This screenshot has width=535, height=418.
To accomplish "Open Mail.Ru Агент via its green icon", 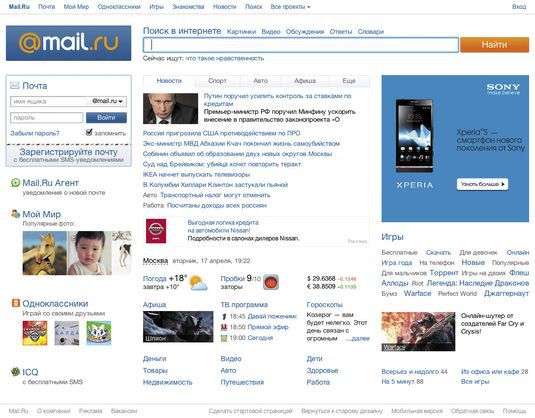I will (15, 183).
